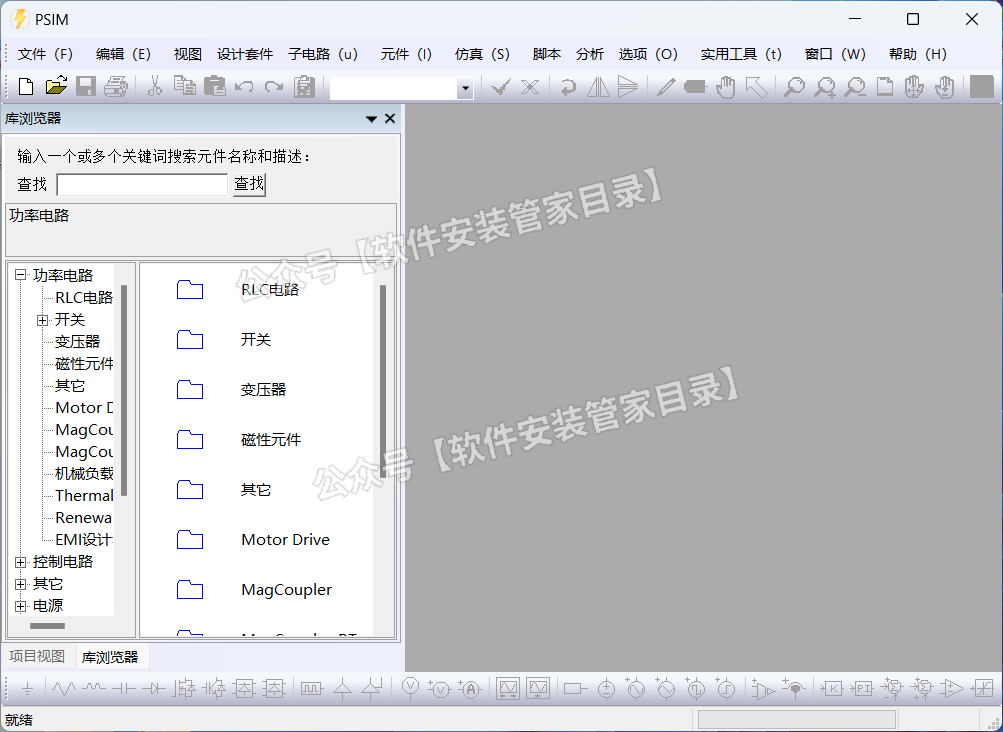Place a label with the label tool
The image size is (1003, 732).
click(695, 86)
